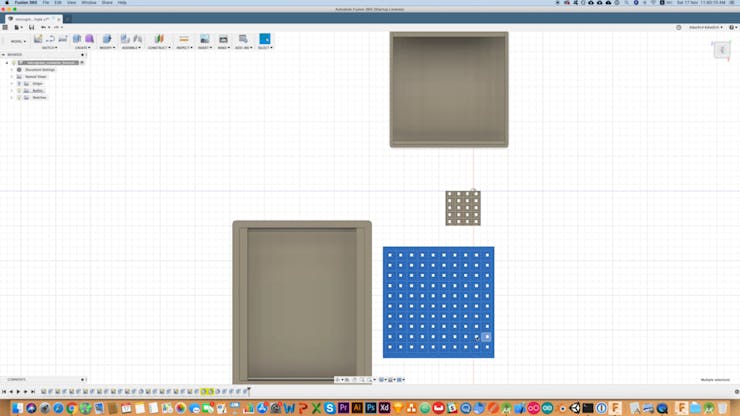
Task: Click the File document icon
Action: 17,27
